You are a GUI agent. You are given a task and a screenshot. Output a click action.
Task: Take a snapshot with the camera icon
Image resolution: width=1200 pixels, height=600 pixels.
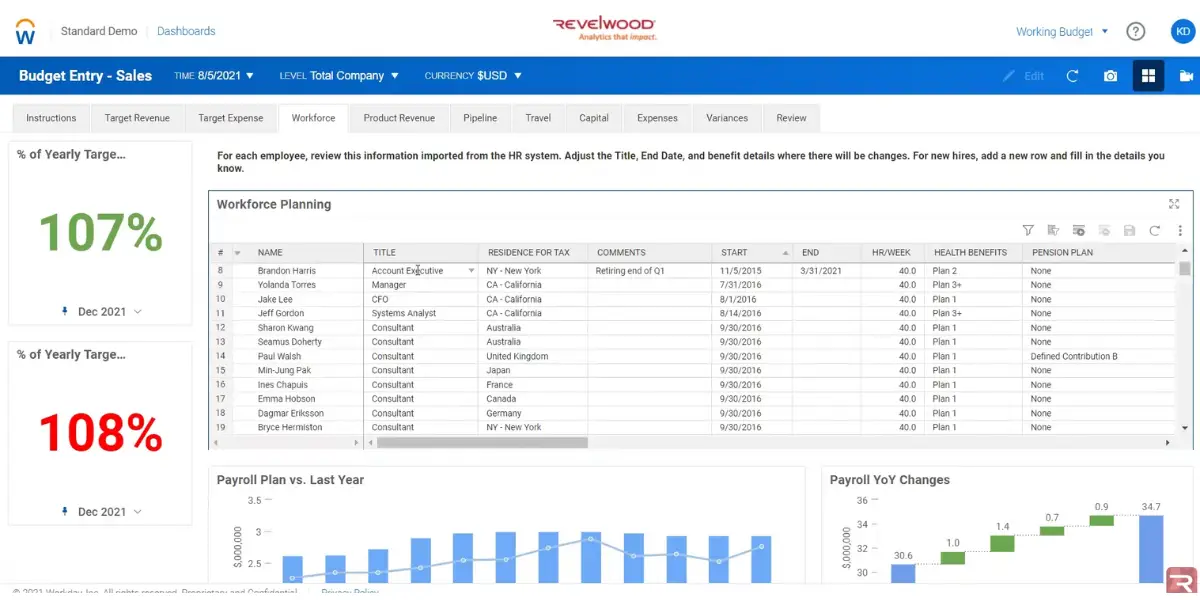coord(1110,76)
